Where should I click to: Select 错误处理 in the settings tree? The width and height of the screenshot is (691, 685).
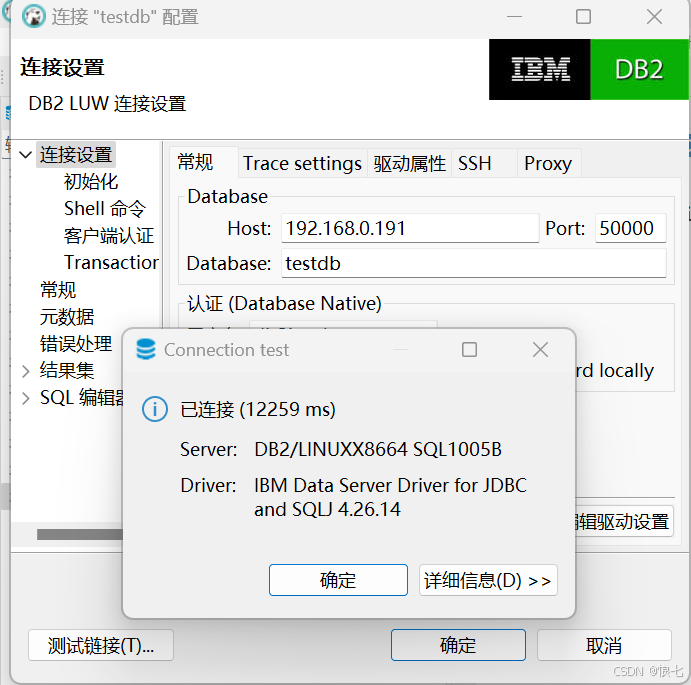coord(76,343)
